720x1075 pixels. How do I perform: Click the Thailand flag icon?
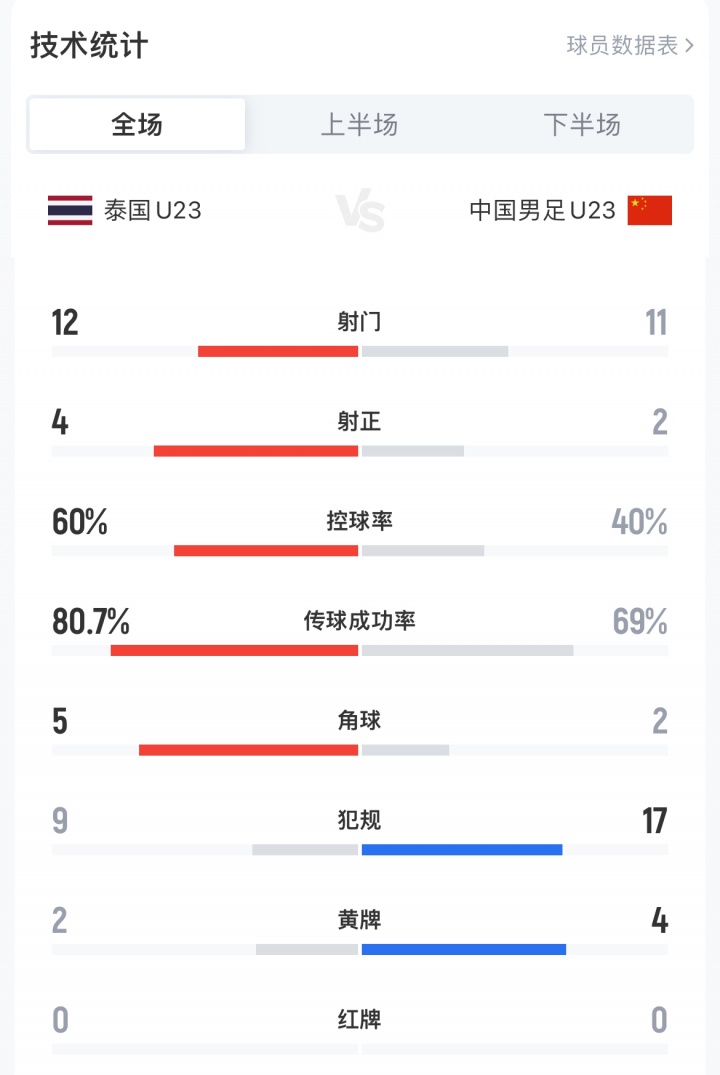click(x=70, y=210)
